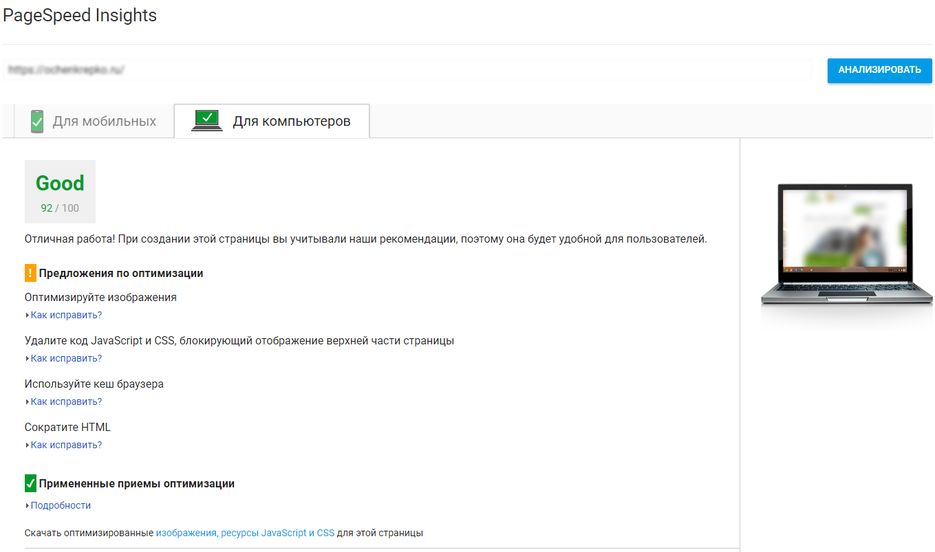The image size is (935, 552).
Task: Click the green checkmark applied-optimizations icon
Action: point(30,483)
